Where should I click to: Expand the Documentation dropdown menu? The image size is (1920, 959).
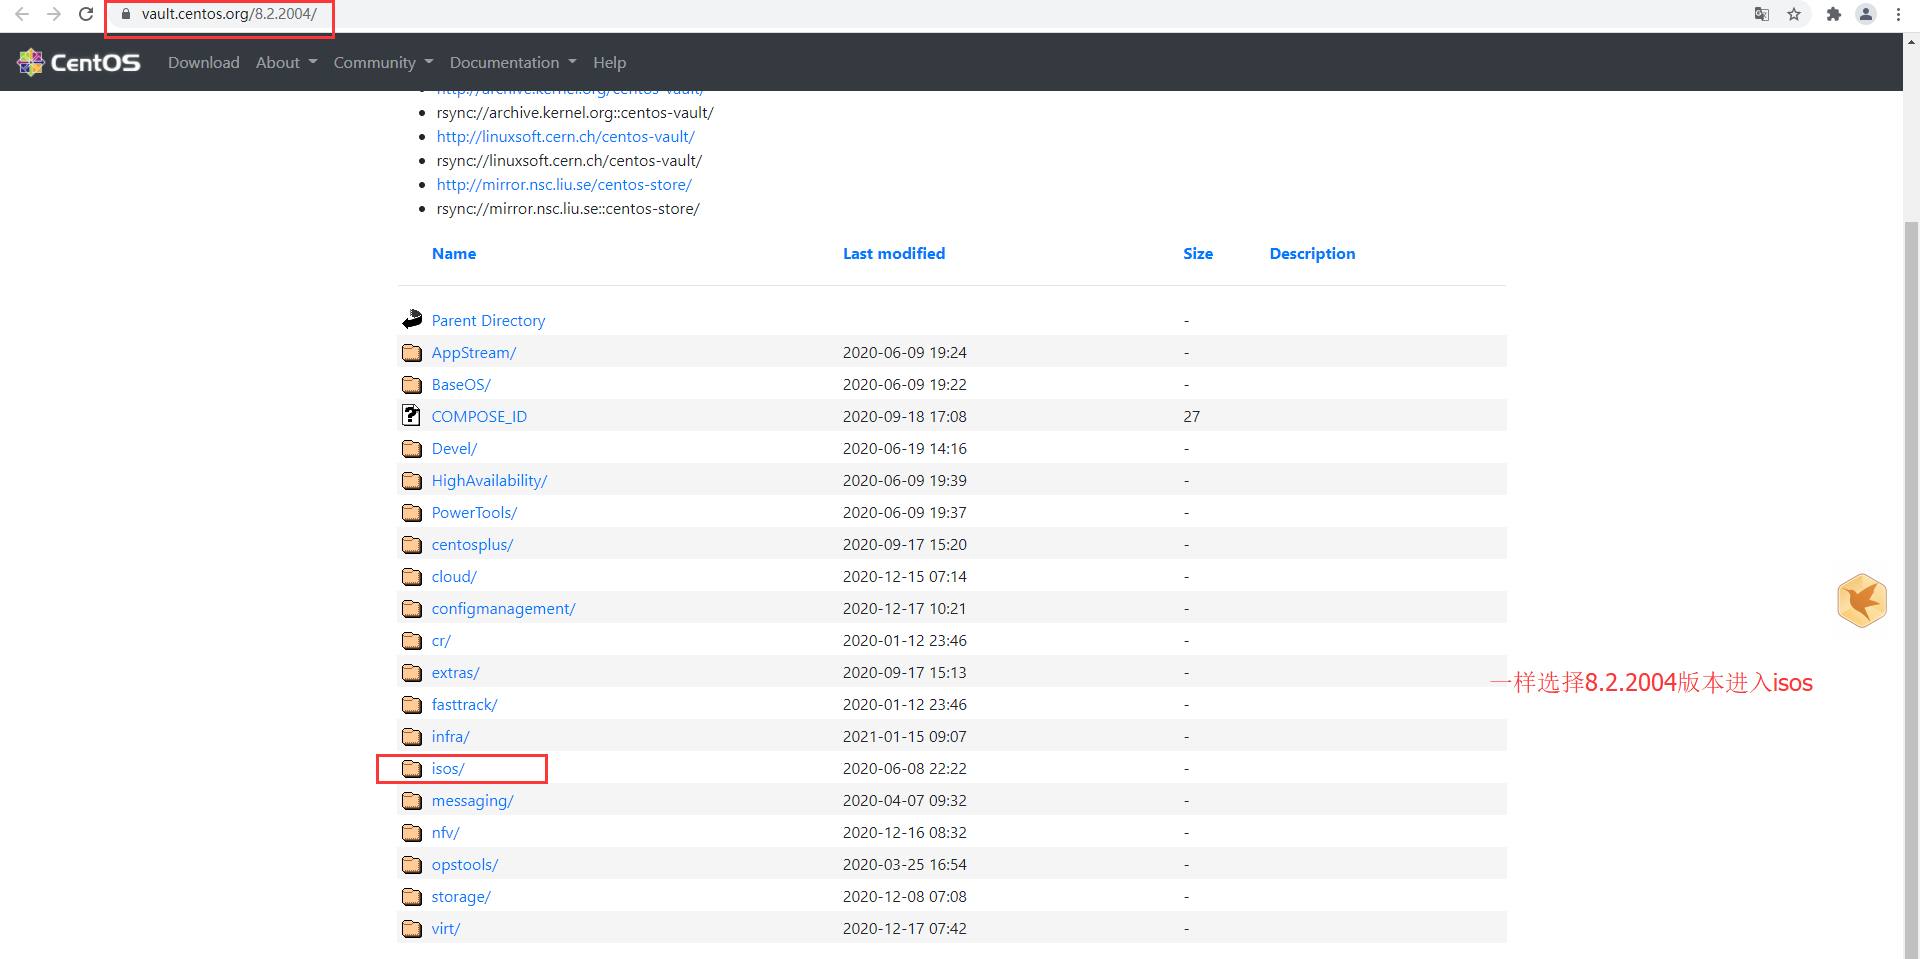click(513, 62)
